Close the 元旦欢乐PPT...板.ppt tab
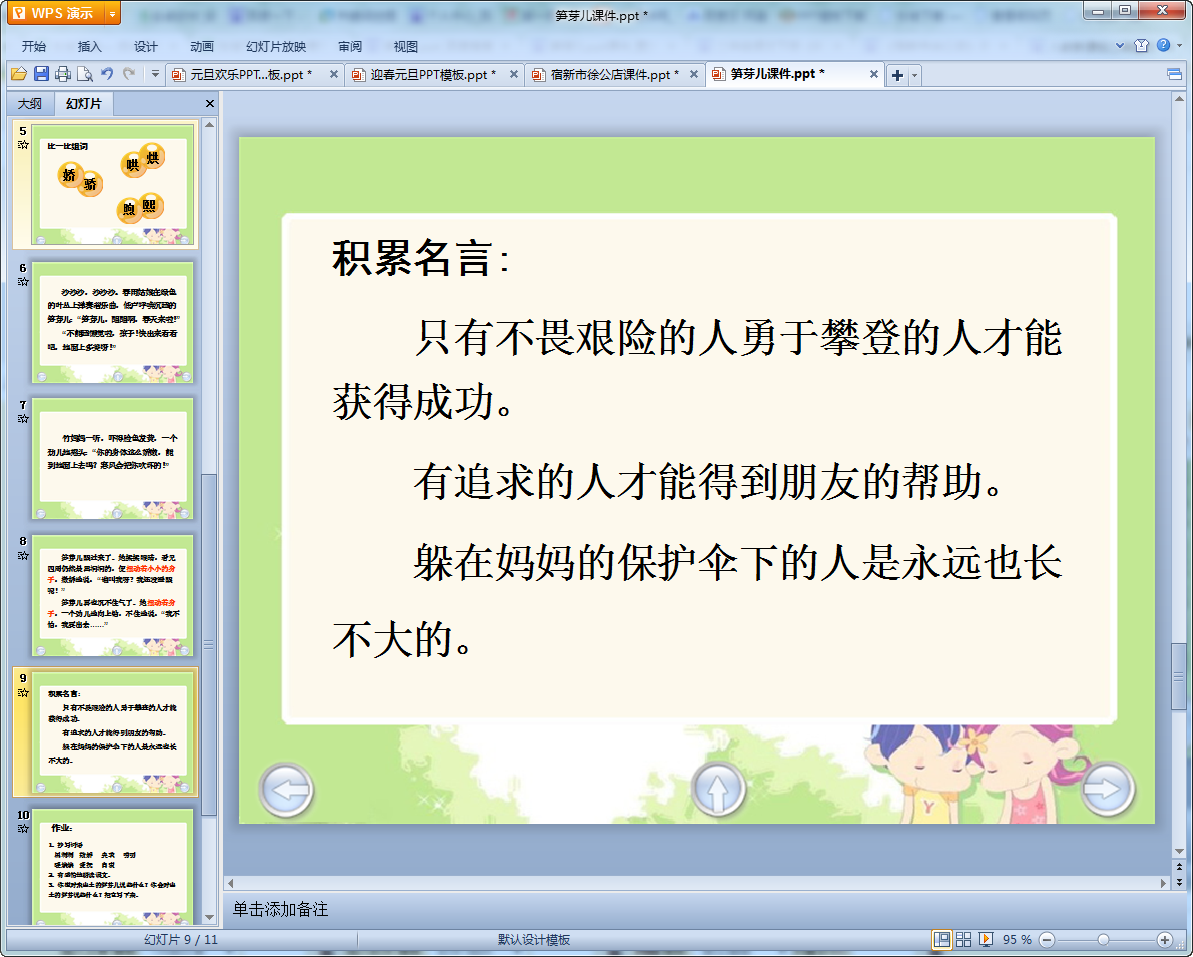Viewport: 1193px width, 957px height. click(x=333, y=75)
